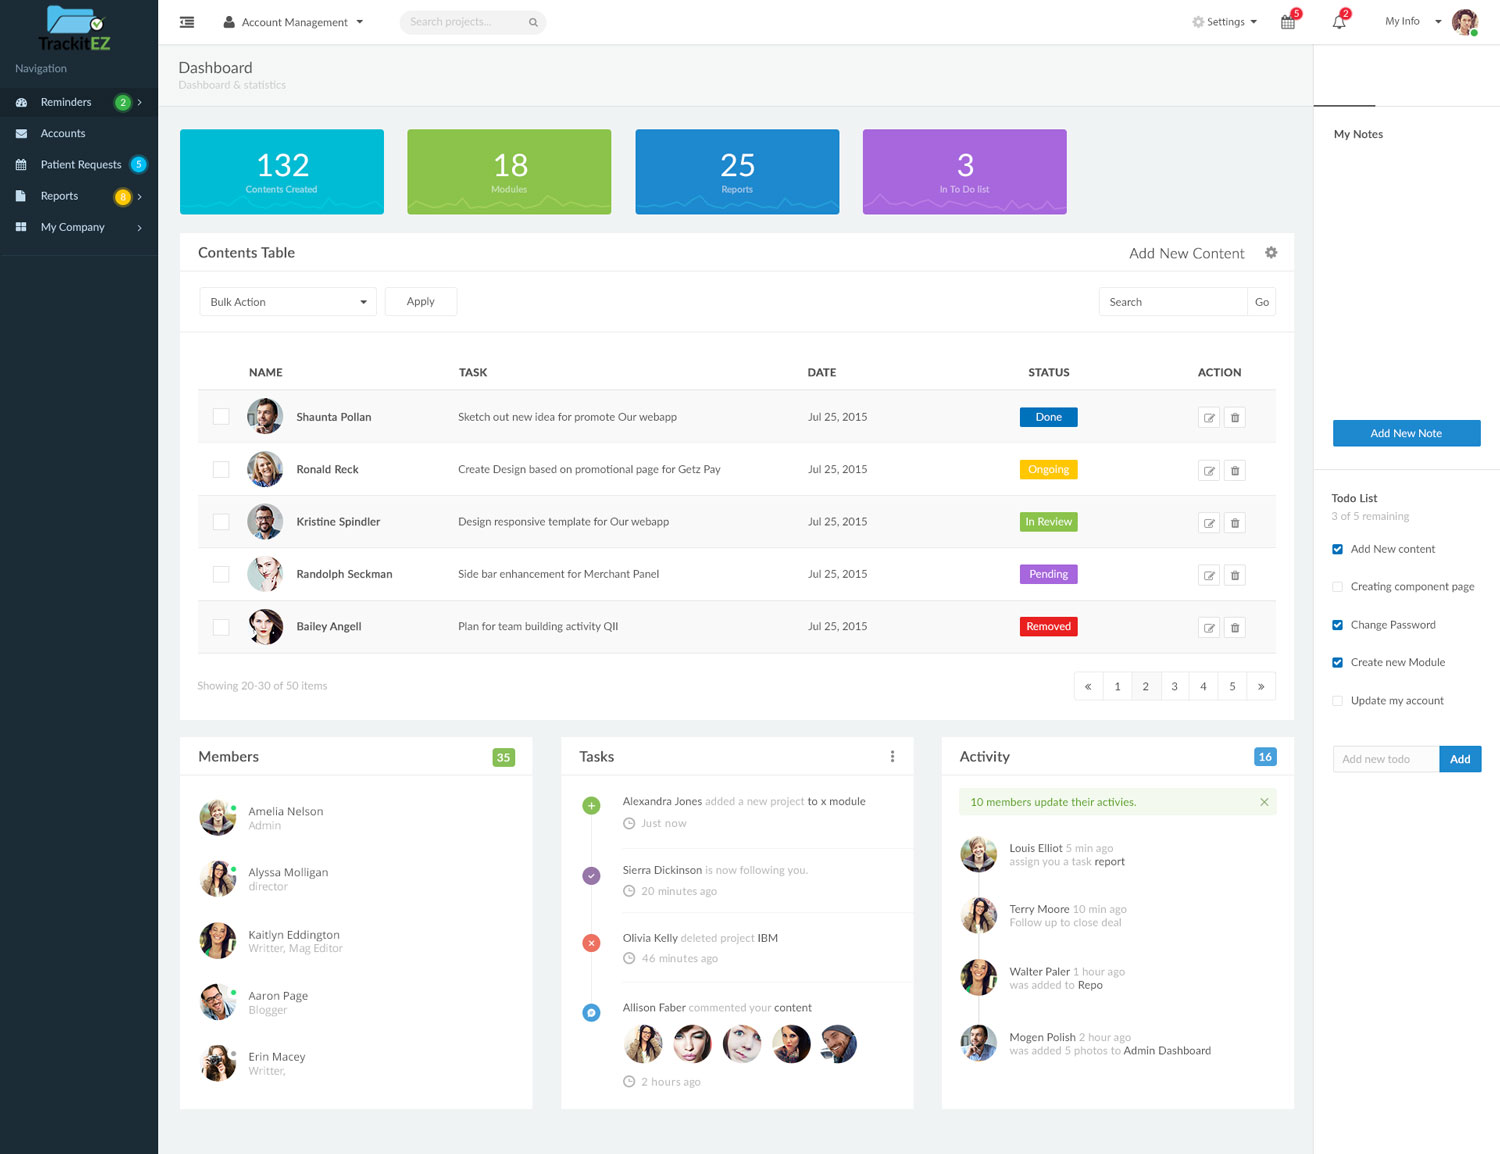This screenshot has height=1154, width=1500.
Task: Delete Bailey Angell's row
Action: pos(1235,628)
